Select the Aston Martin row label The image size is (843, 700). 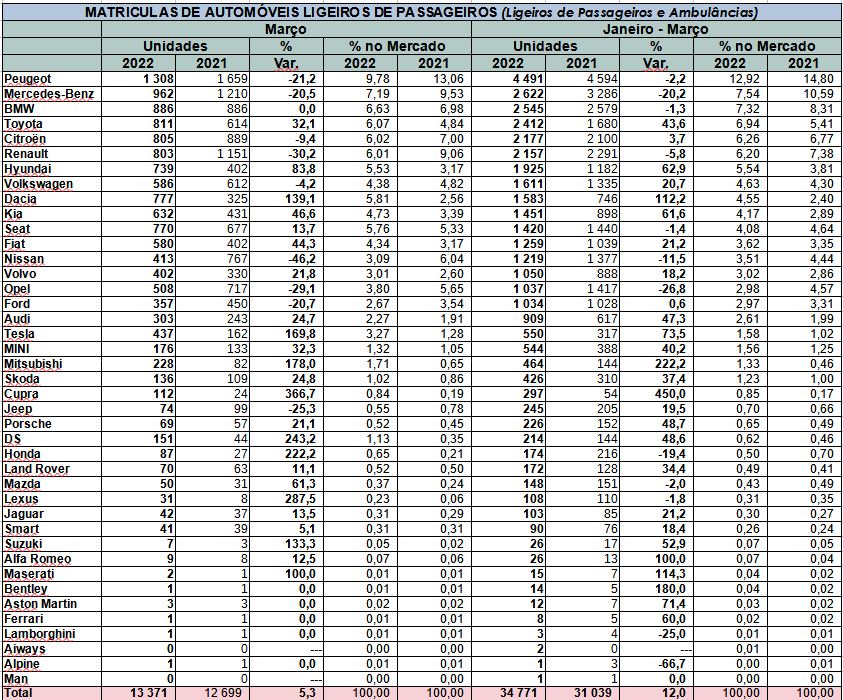point(41,602)
